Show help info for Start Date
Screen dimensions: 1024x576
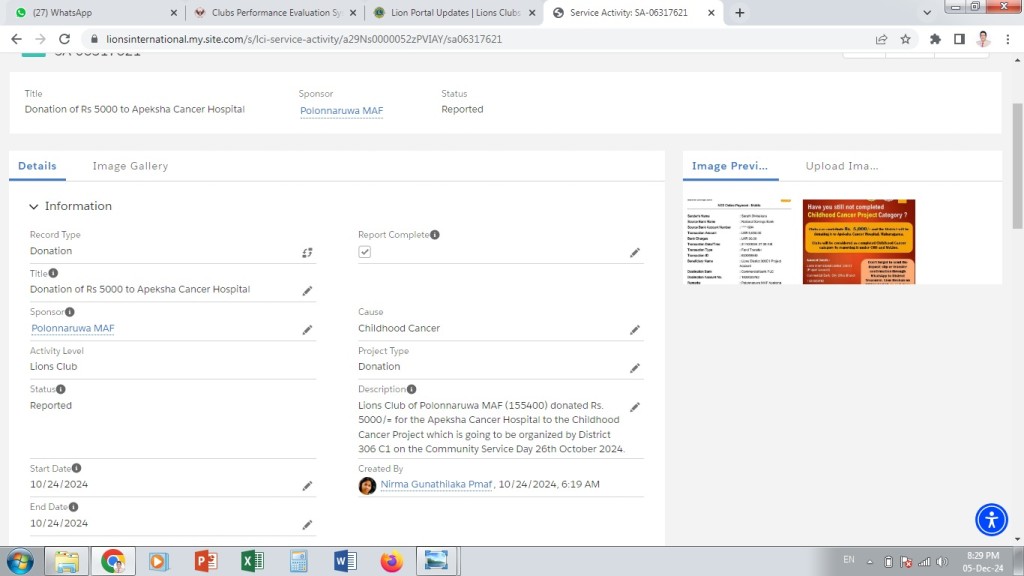click(x=76, y=468)
